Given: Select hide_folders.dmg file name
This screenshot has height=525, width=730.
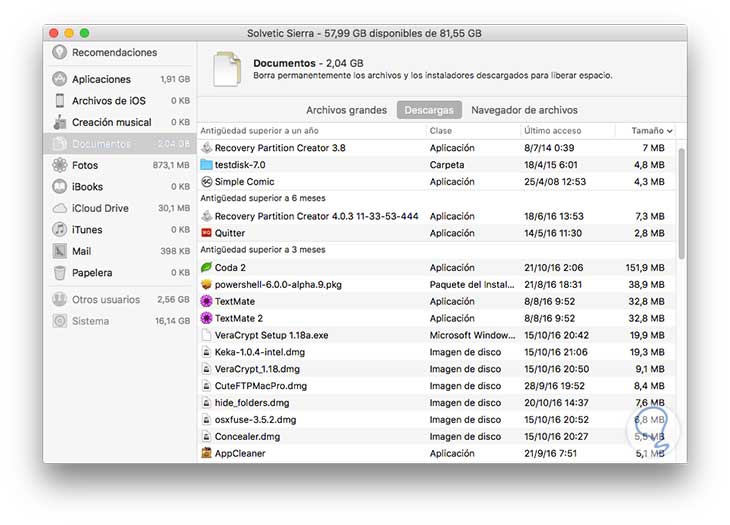Looking at the screenshot, I should tap(252, 403).
